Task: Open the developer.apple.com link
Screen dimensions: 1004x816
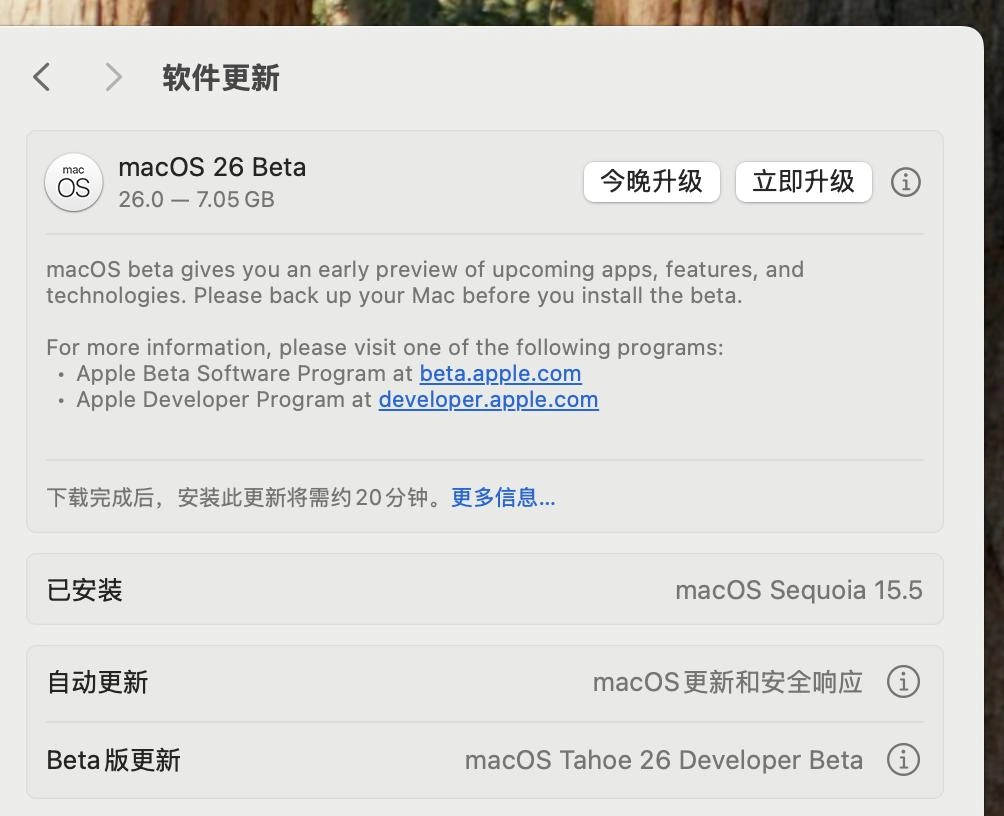Action: click(x=488, y=399)
